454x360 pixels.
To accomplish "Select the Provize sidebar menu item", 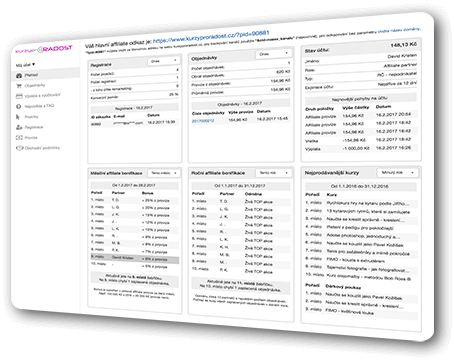I will [x=31, y=138].
